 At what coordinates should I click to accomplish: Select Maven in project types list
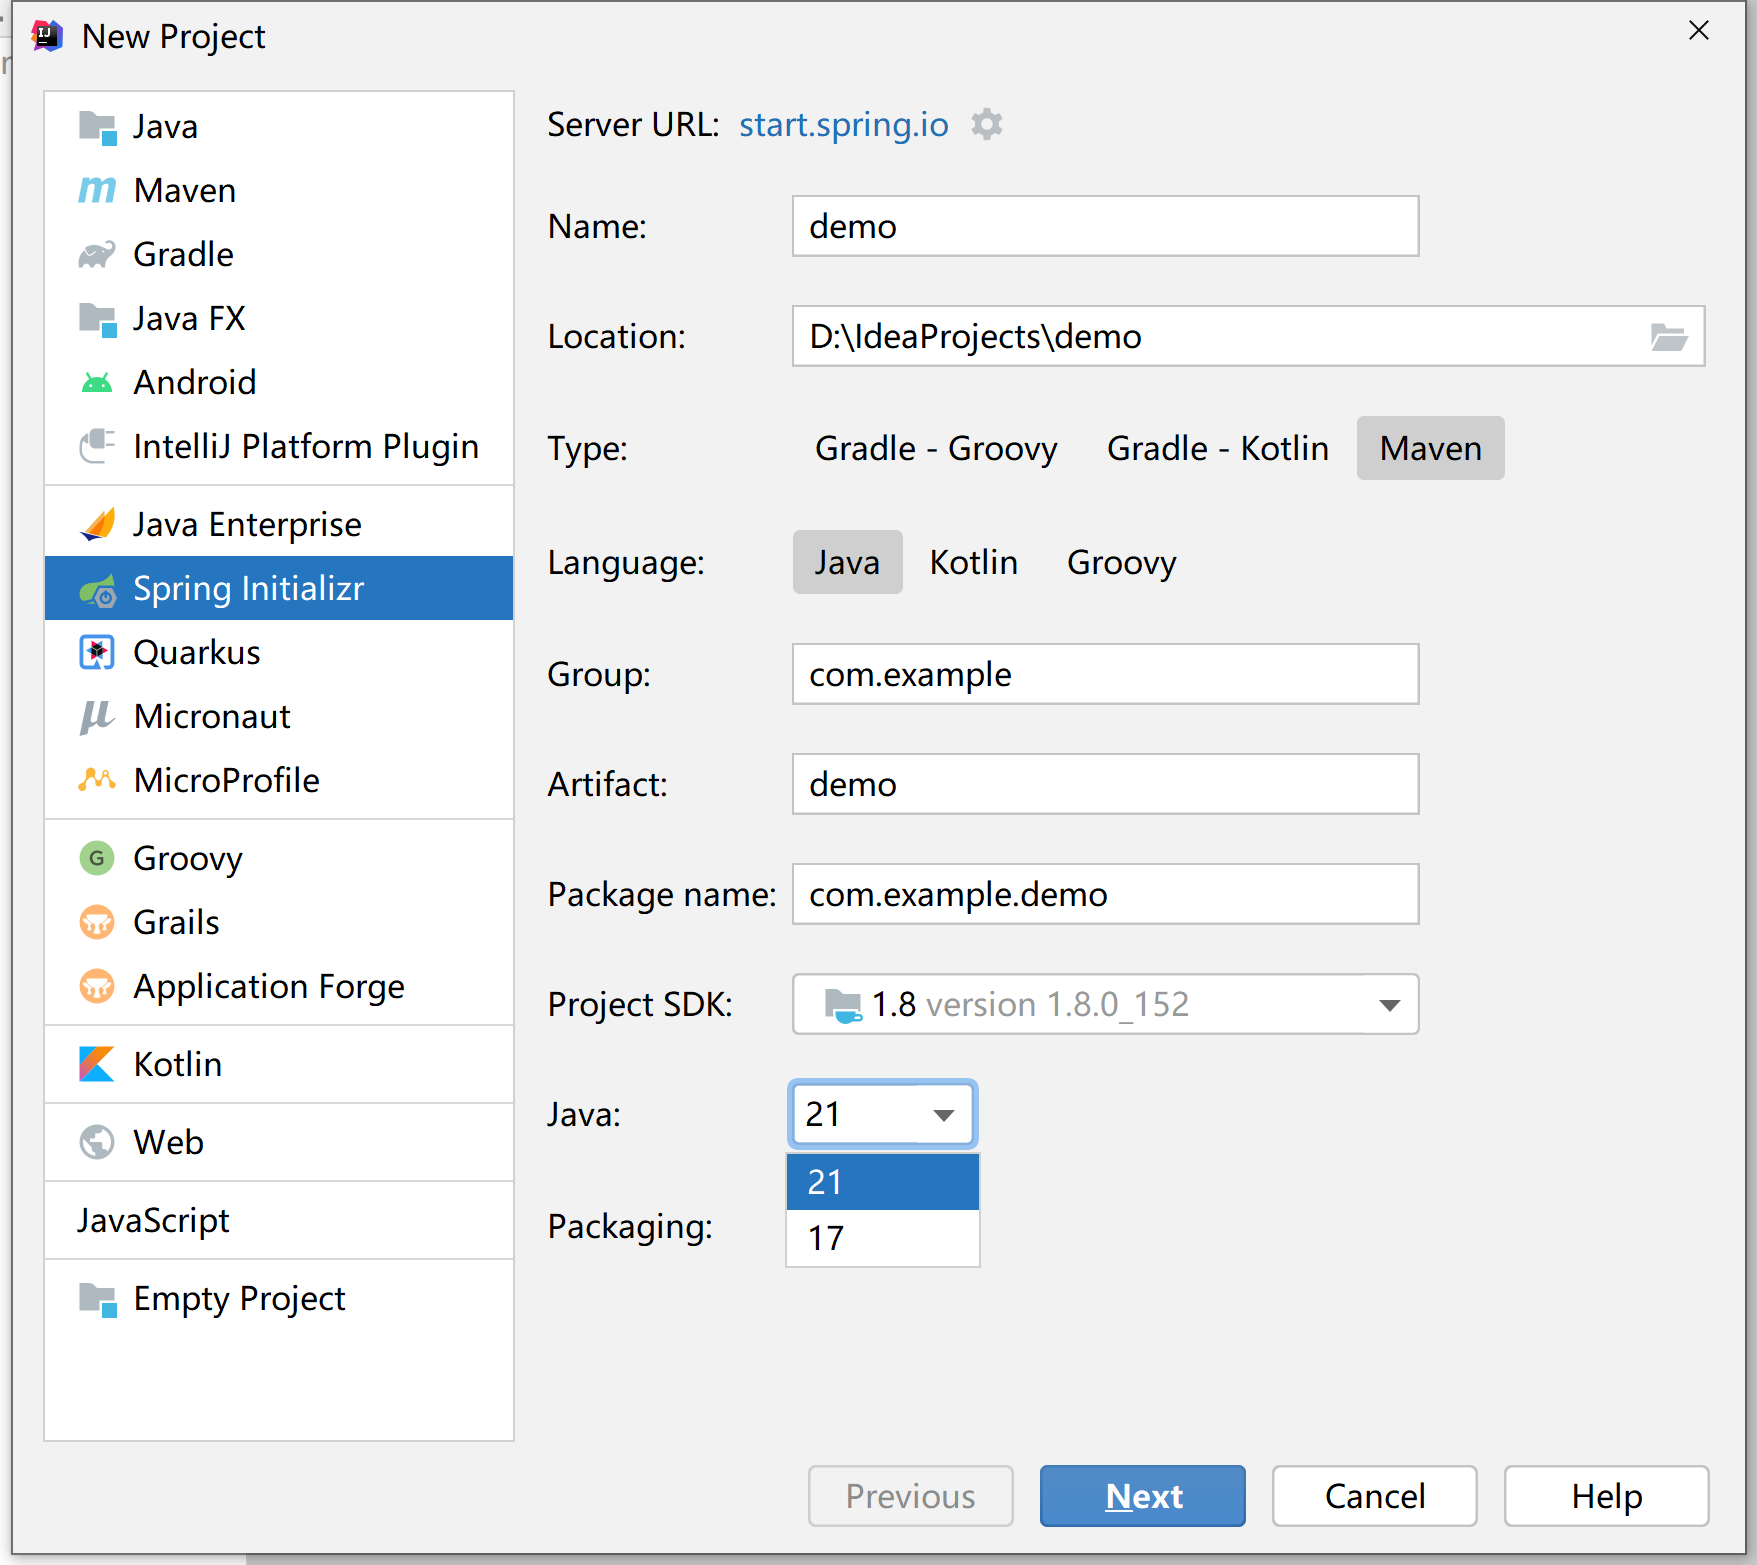279,190
